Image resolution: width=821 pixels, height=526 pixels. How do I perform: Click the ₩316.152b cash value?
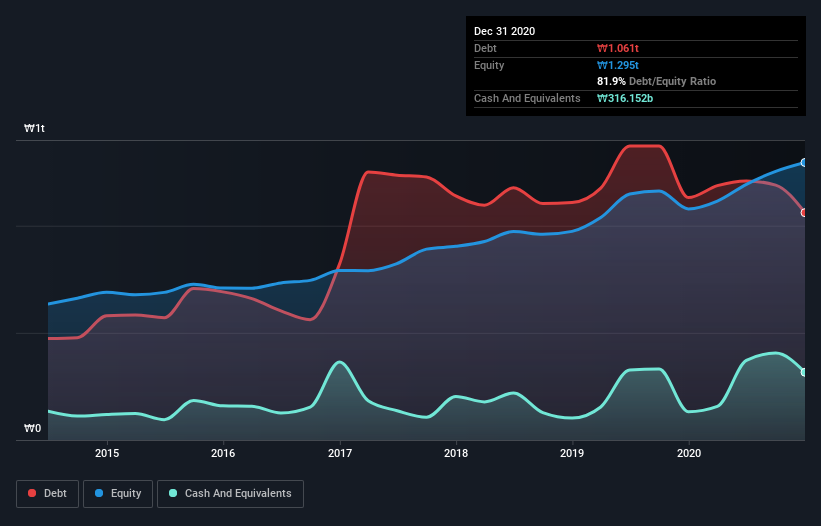coord(625,98)
